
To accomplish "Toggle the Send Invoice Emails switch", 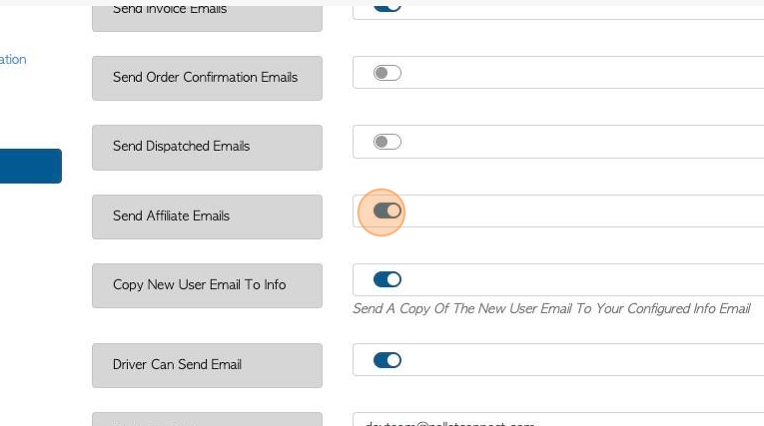I will tap(387, 7).
